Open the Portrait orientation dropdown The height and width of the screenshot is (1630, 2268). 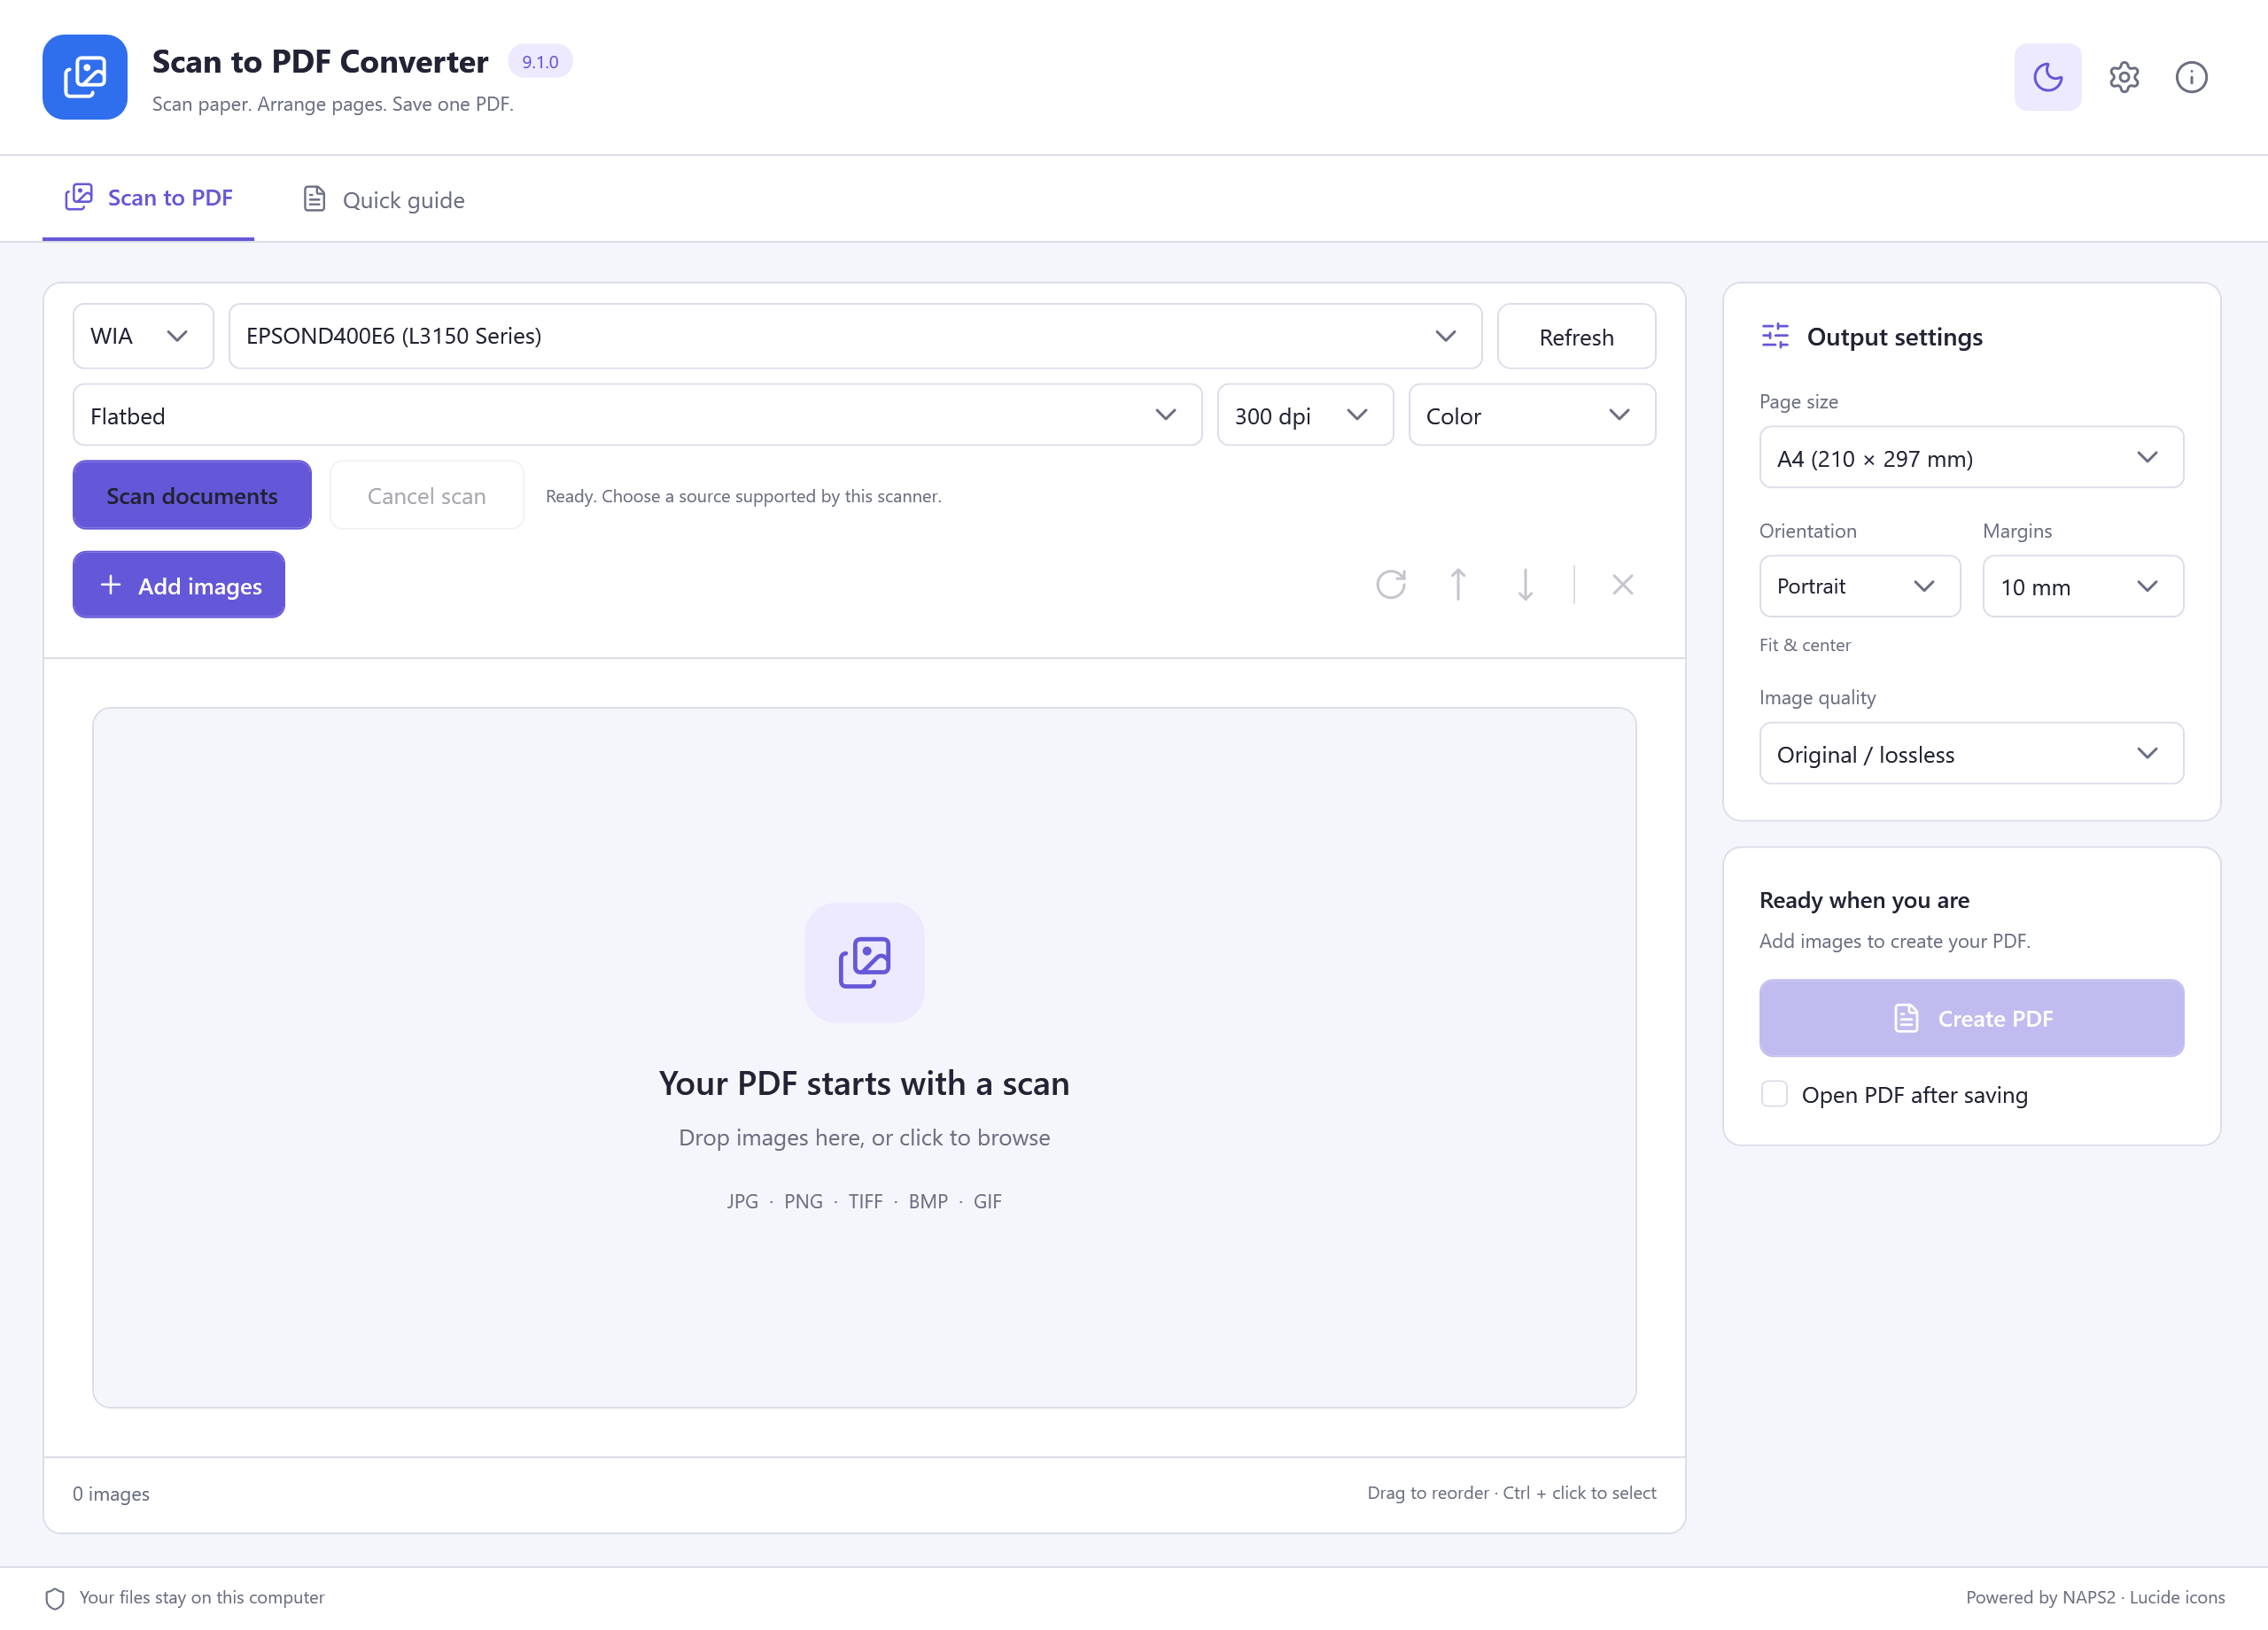pyautogui.click(x=1859, y=586)
